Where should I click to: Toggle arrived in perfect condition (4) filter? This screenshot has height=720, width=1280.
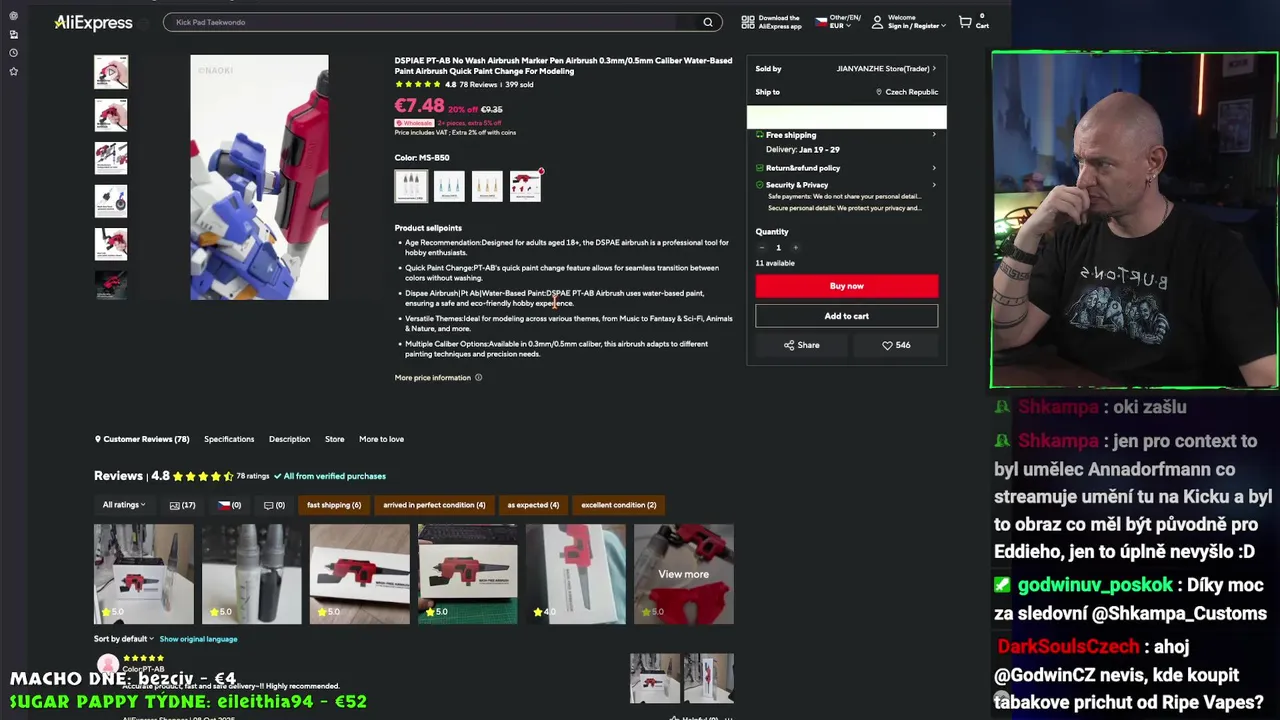click(x=434, y=505)
